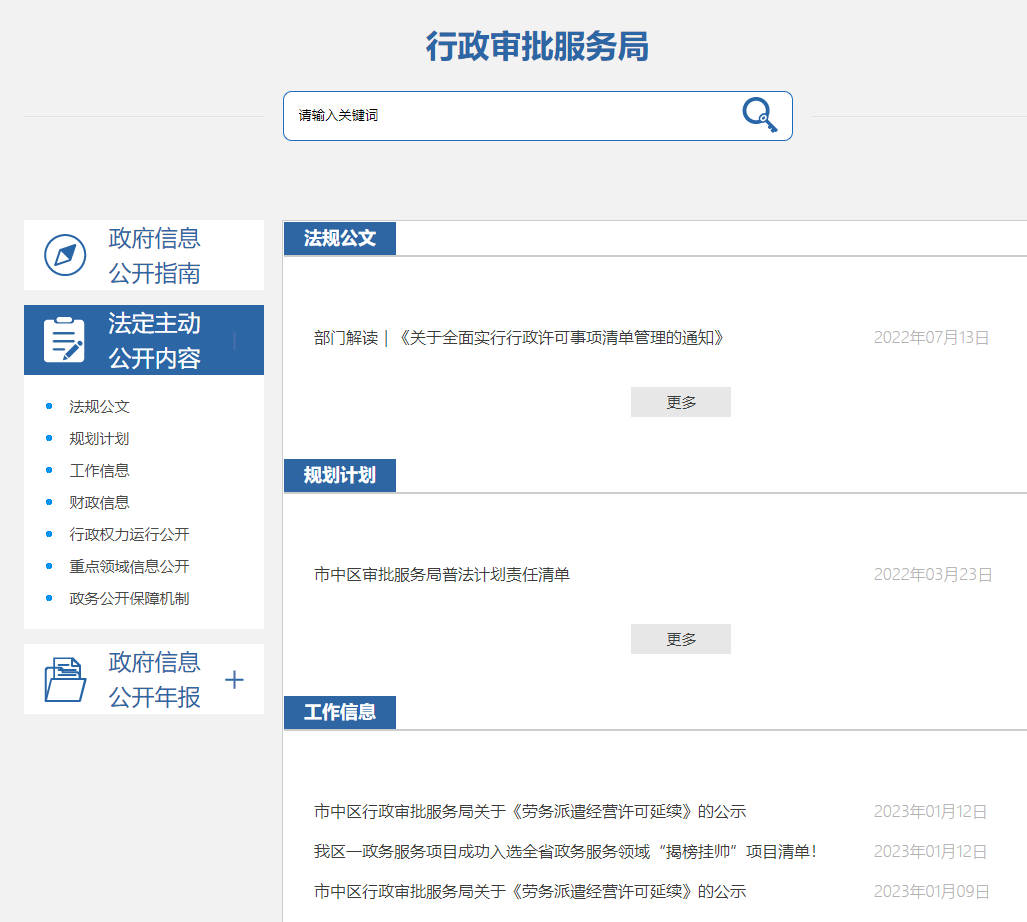Screen dimensions: 1027x922
Task: Go to 规划计划 in sidebar list
Action: tap(100, 439)
